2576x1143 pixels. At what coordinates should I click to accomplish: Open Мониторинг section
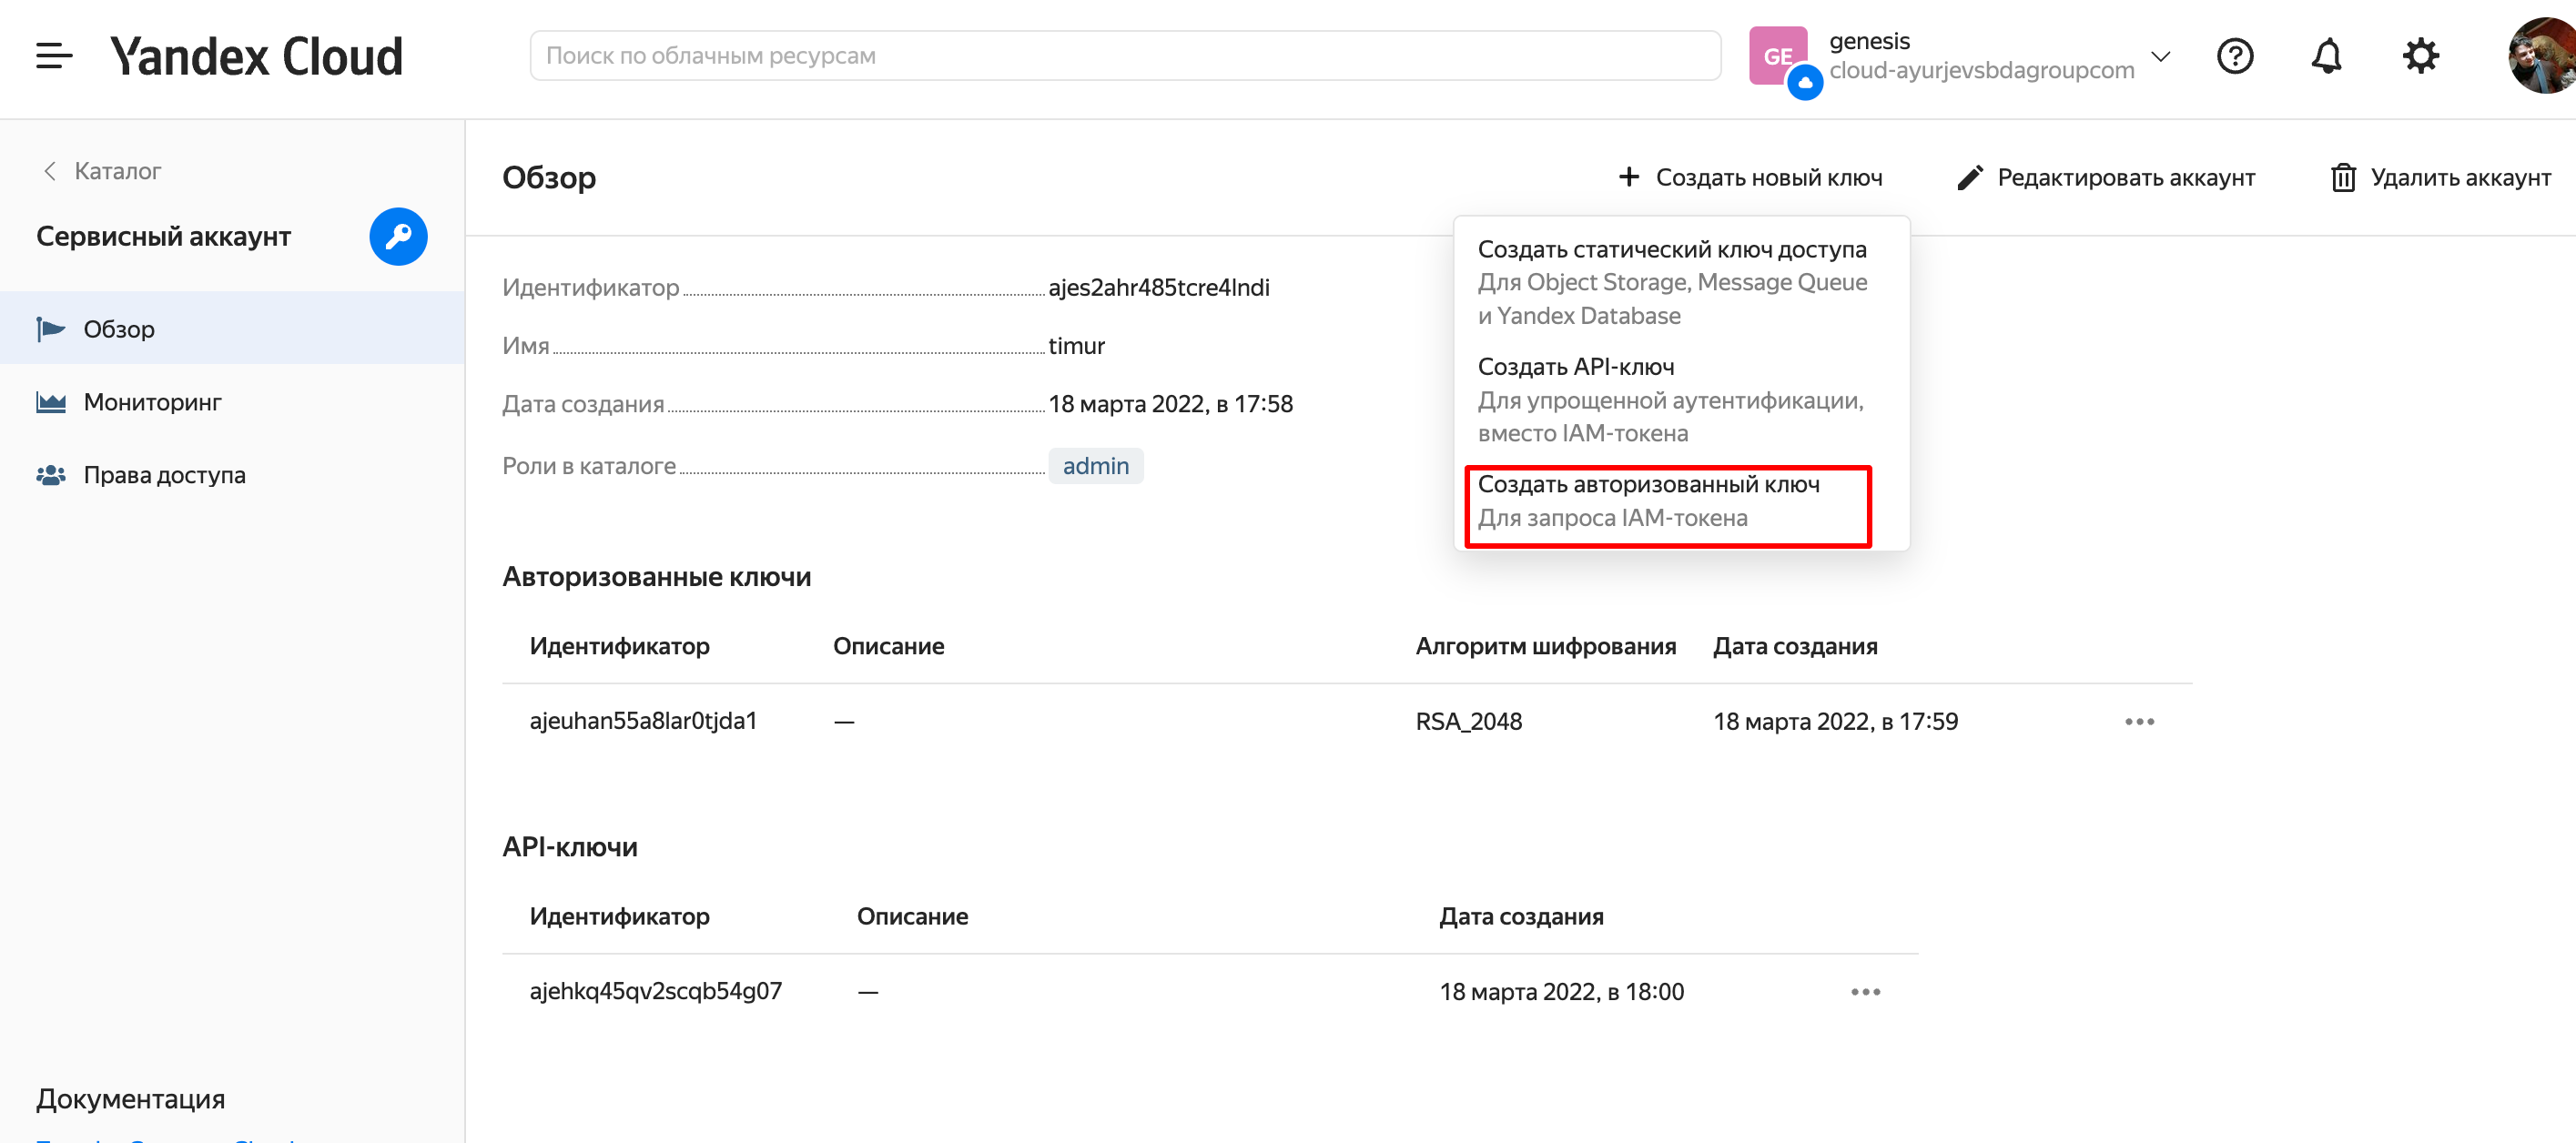pyautogui.click(x=232, y=401)
